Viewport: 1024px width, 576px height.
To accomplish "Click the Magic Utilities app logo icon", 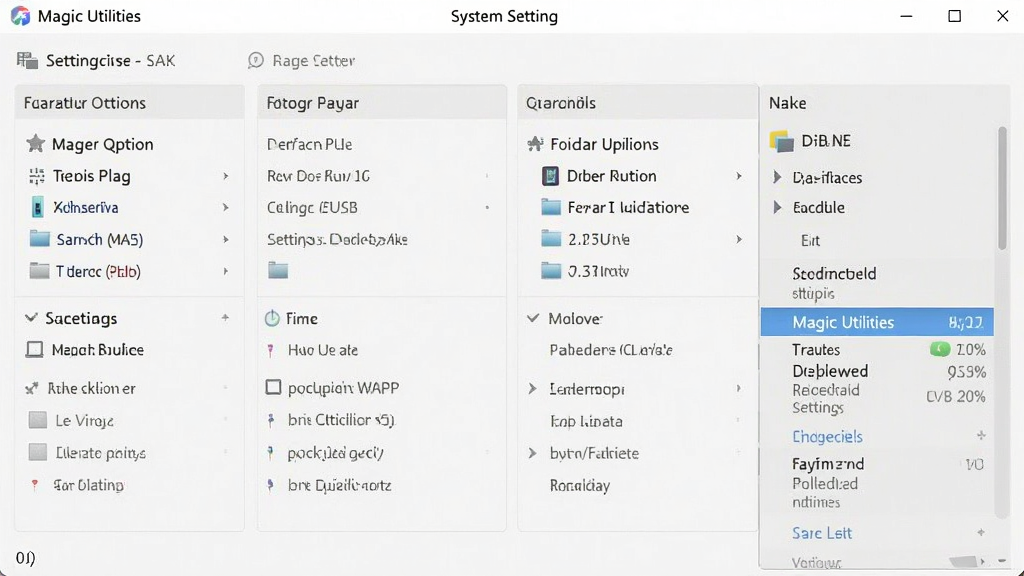I will (x=20, y=16).
